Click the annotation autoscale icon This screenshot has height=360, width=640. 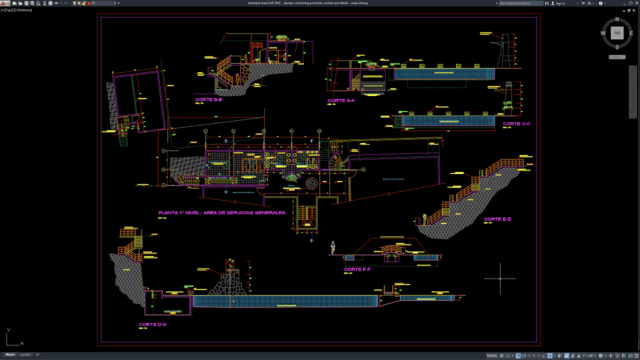tap(573, 356)
